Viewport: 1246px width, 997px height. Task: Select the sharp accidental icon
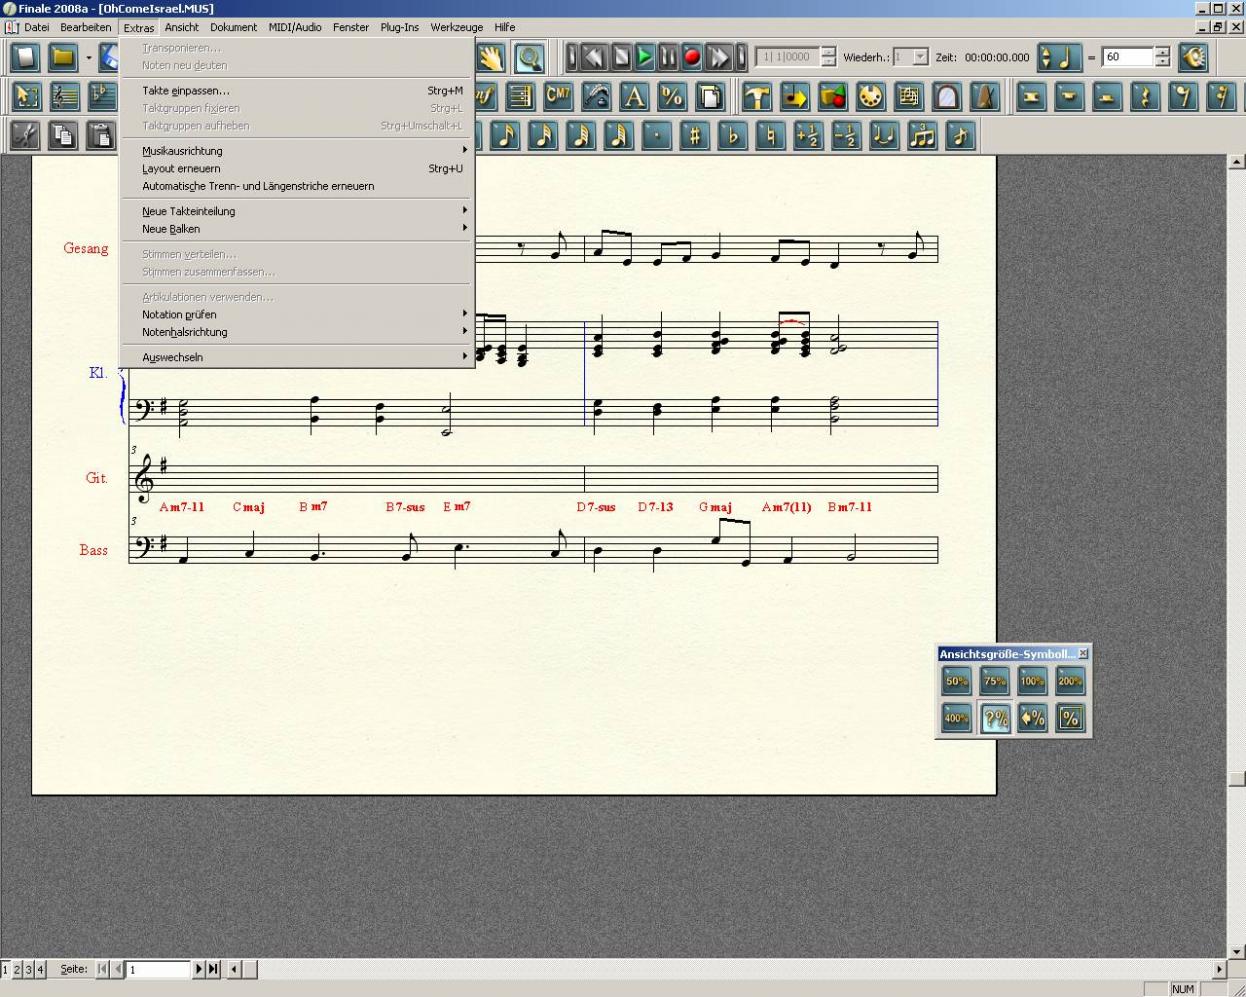(694, 135)
